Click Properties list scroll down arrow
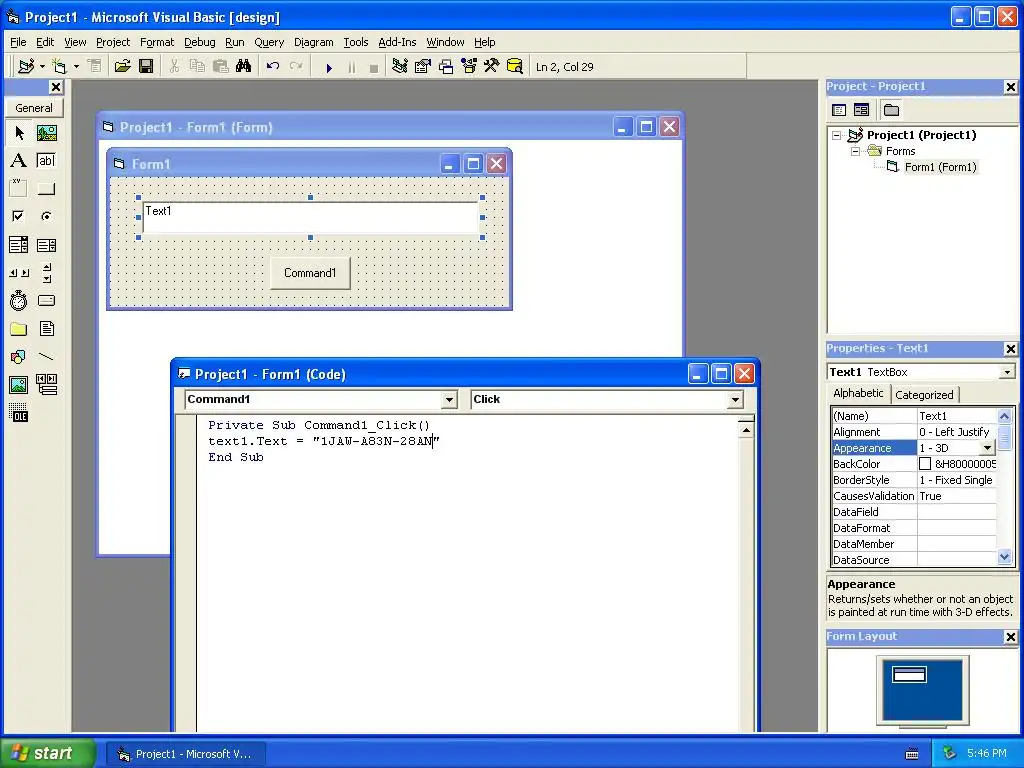1024x768 pixels. (x=1004, y=557)
